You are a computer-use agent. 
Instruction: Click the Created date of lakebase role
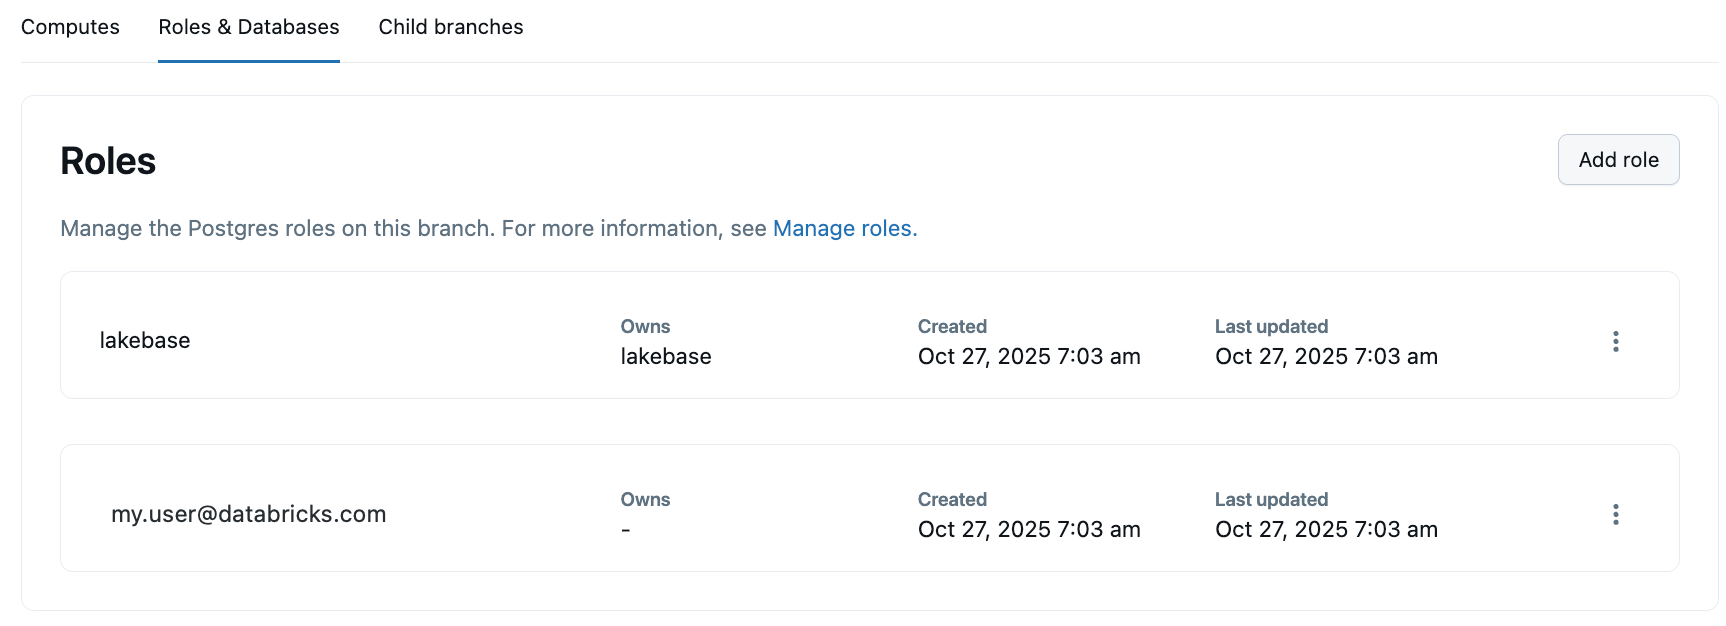(1029, 357)
